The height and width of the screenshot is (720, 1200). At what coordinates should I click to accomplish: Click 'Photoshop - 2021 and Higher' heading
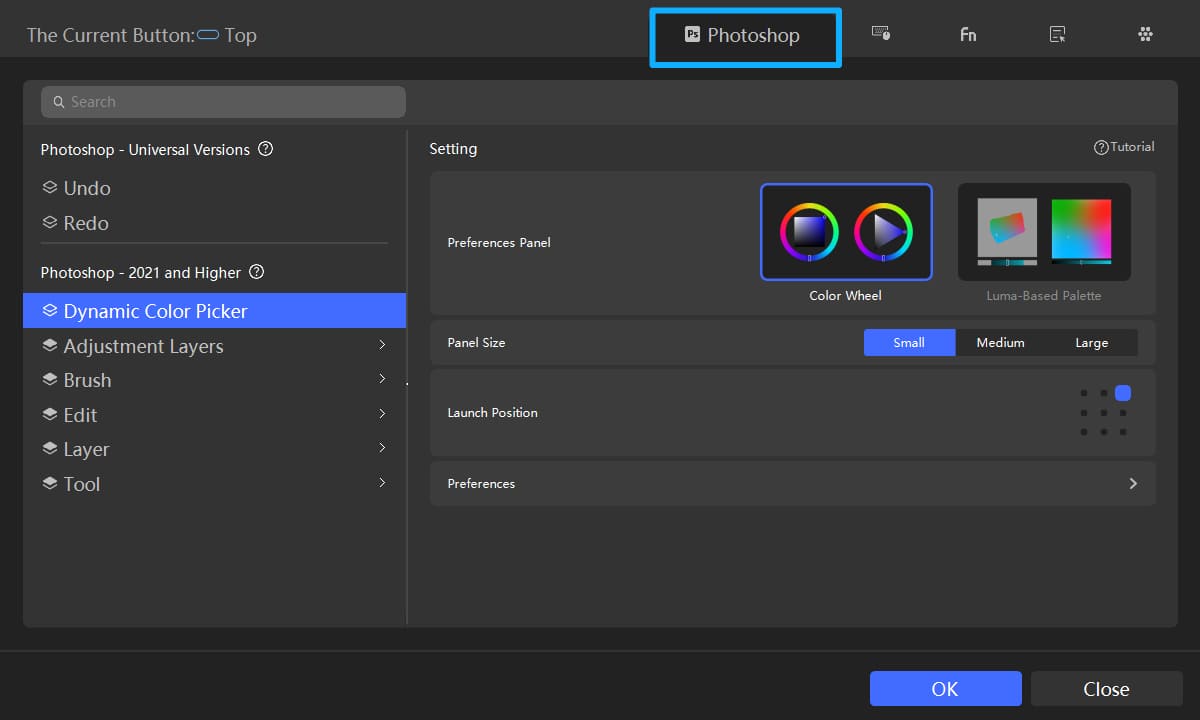(x=141, y=273)
